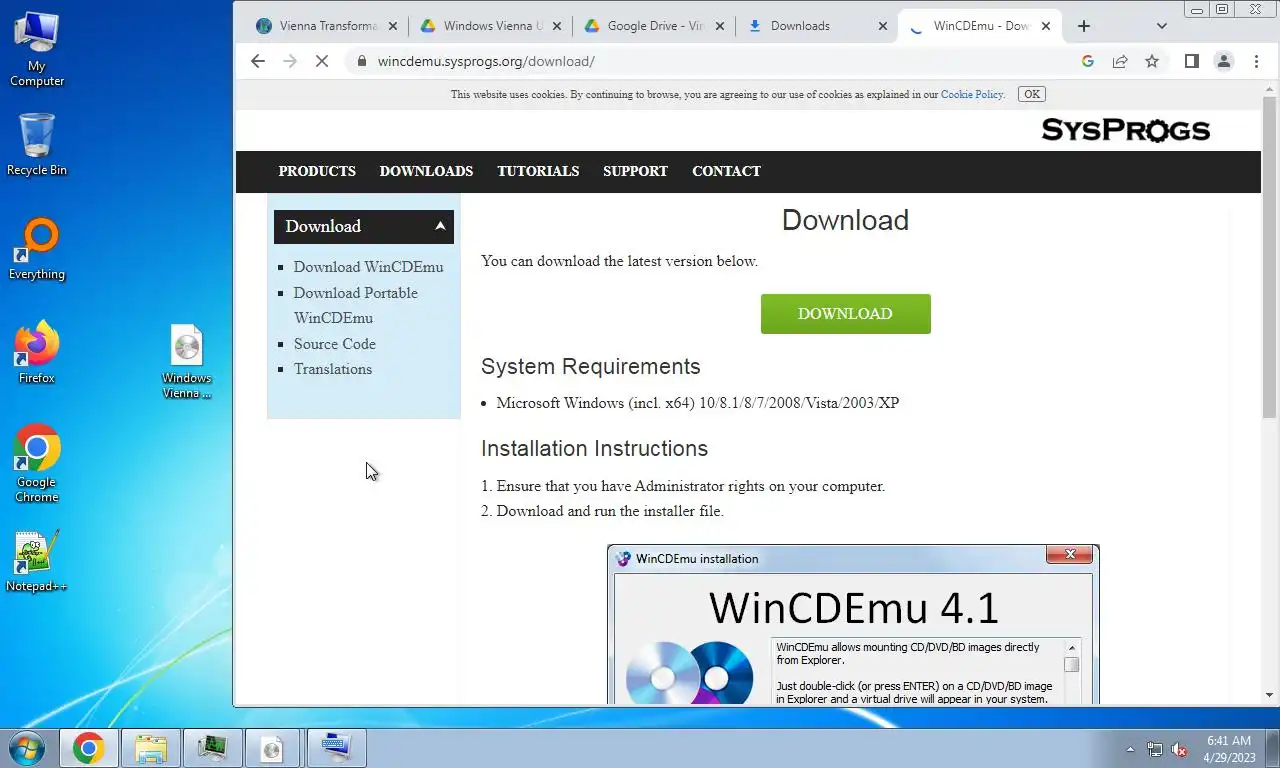Open My Computer desktop icon
1280x768 pixels.
(37, 47)
